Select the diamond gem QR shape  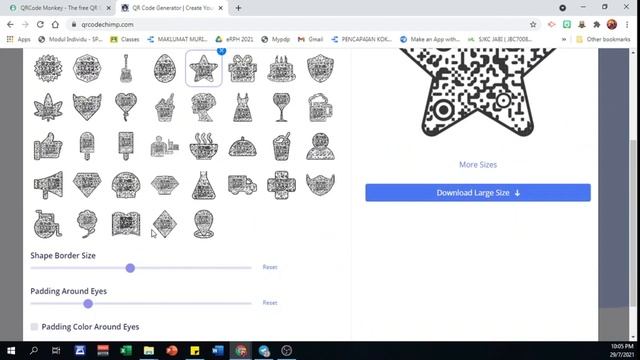point(87,185)
